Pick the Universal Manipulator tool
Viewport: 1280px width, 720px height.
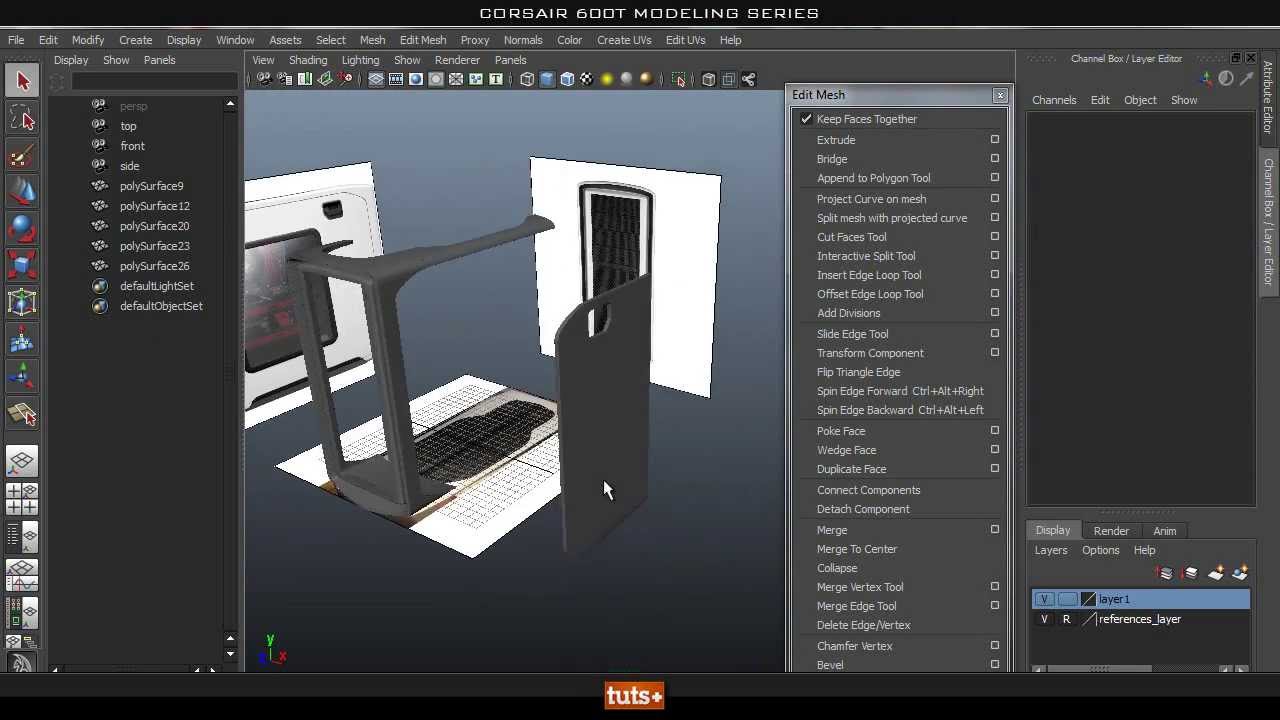[22, 301]
